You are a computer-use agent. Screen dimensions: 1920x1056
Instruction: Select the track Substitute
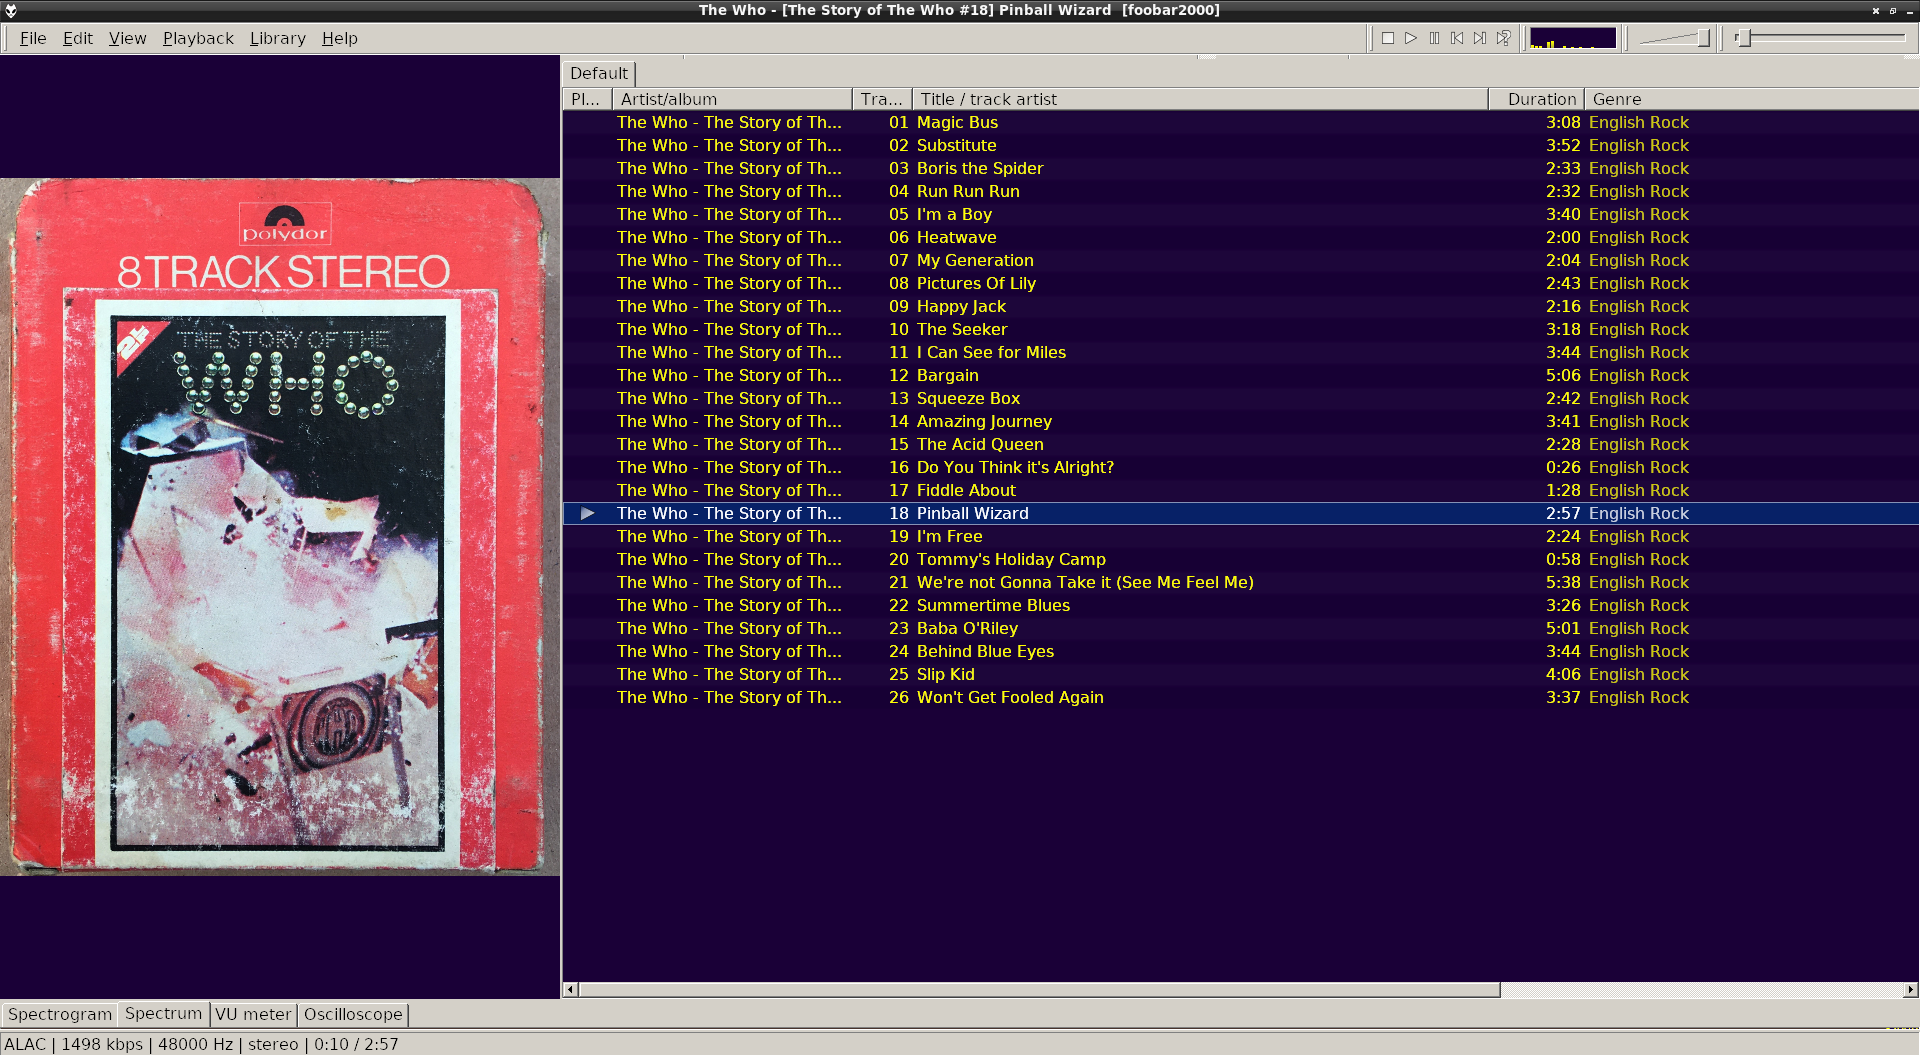1240,145
